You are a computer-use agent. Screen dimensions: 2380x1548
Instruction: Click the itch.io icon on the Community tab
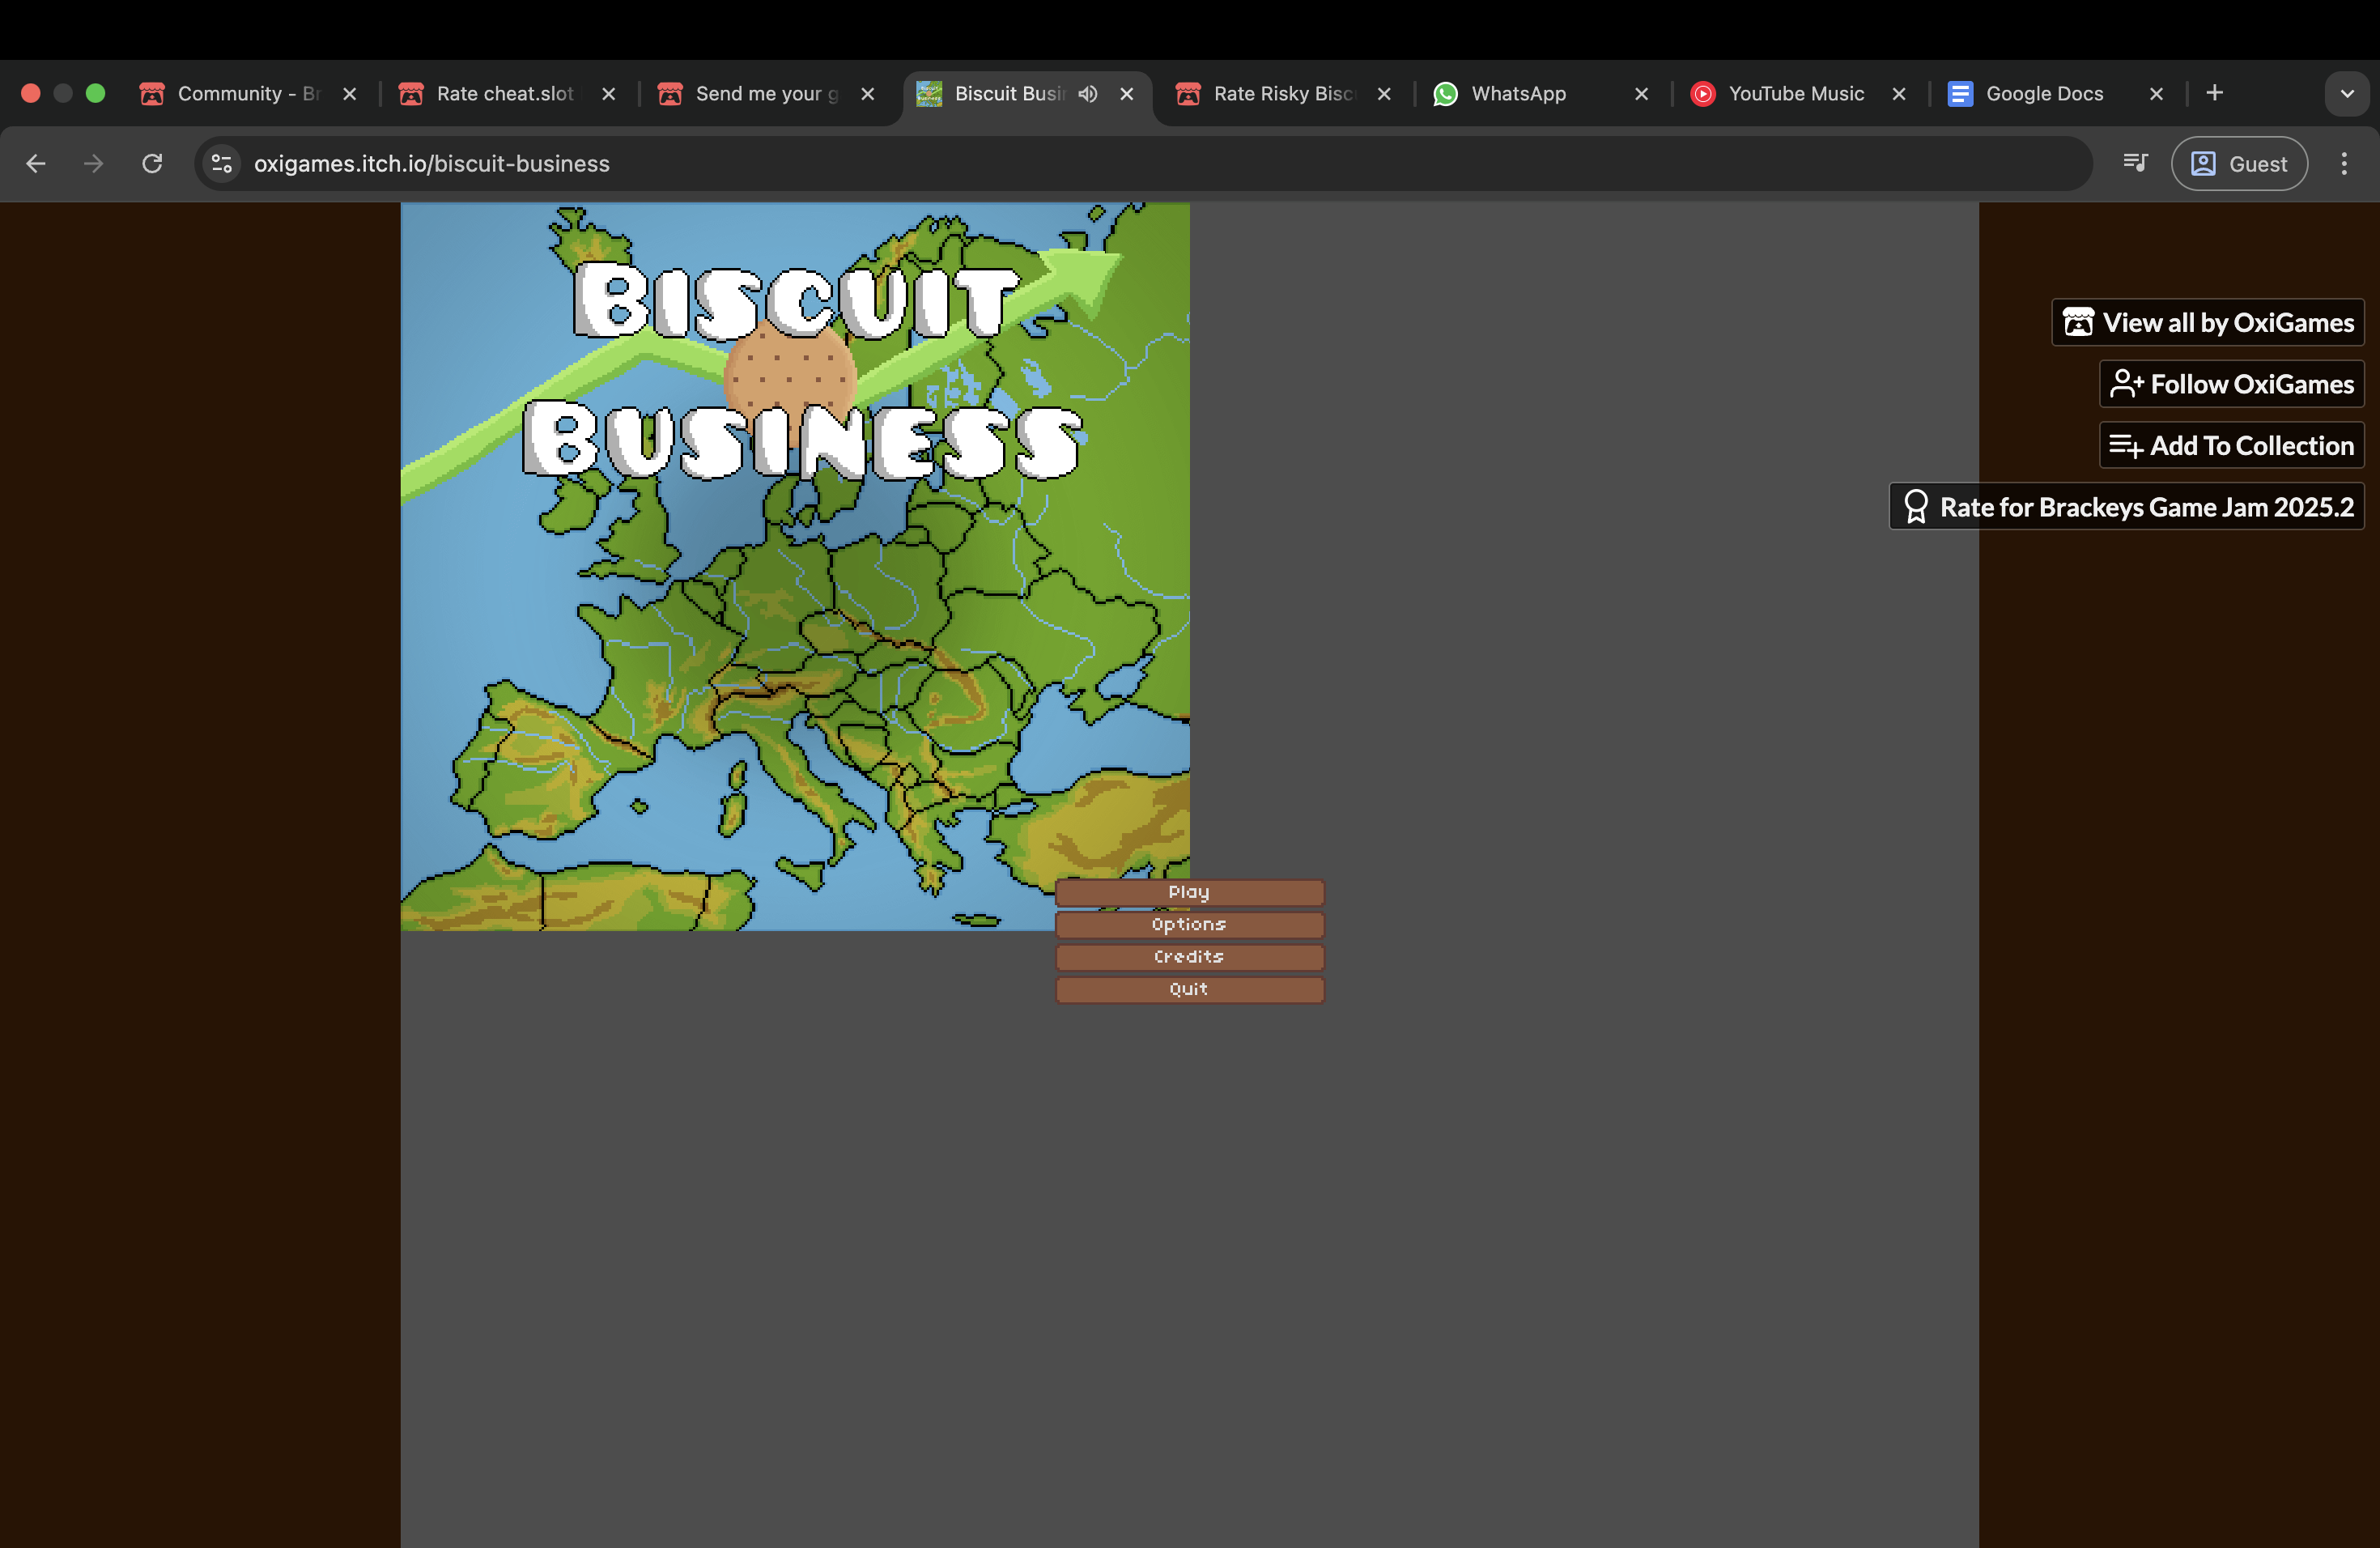coord(152,93)
